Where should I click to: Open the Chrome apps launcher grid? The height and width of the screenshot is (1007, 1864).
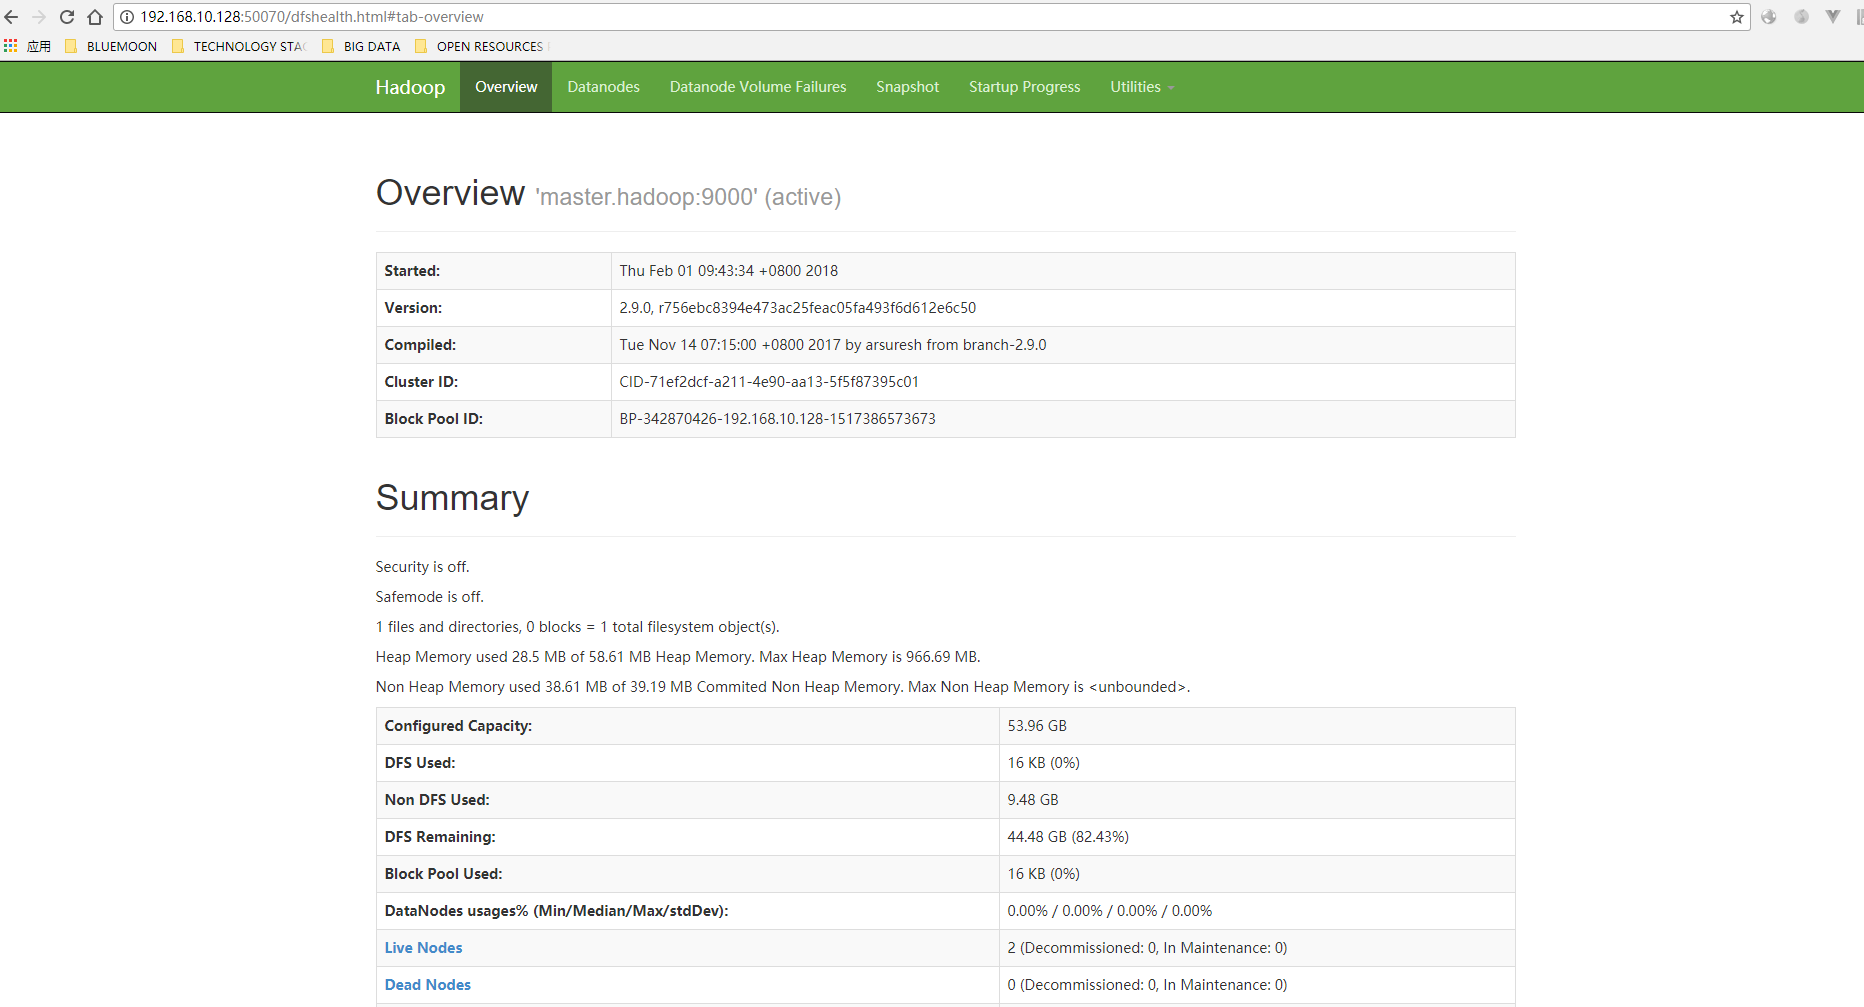tap(11, 45)
